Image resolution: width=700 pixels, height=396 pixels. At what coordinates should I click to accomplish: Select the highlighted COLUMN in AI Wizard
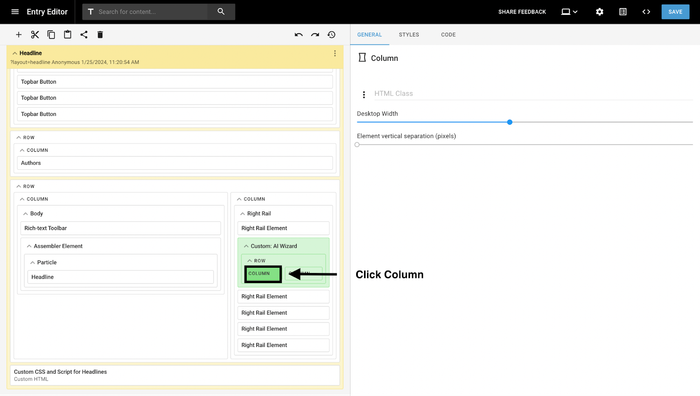click(263, 274)
